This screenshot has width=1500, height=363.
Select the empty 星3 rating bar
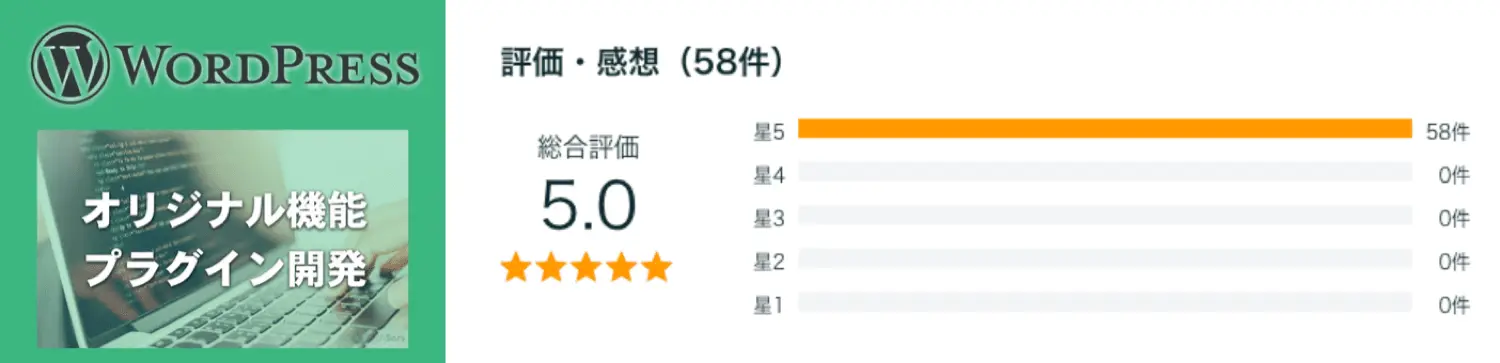click(1104, 217)
